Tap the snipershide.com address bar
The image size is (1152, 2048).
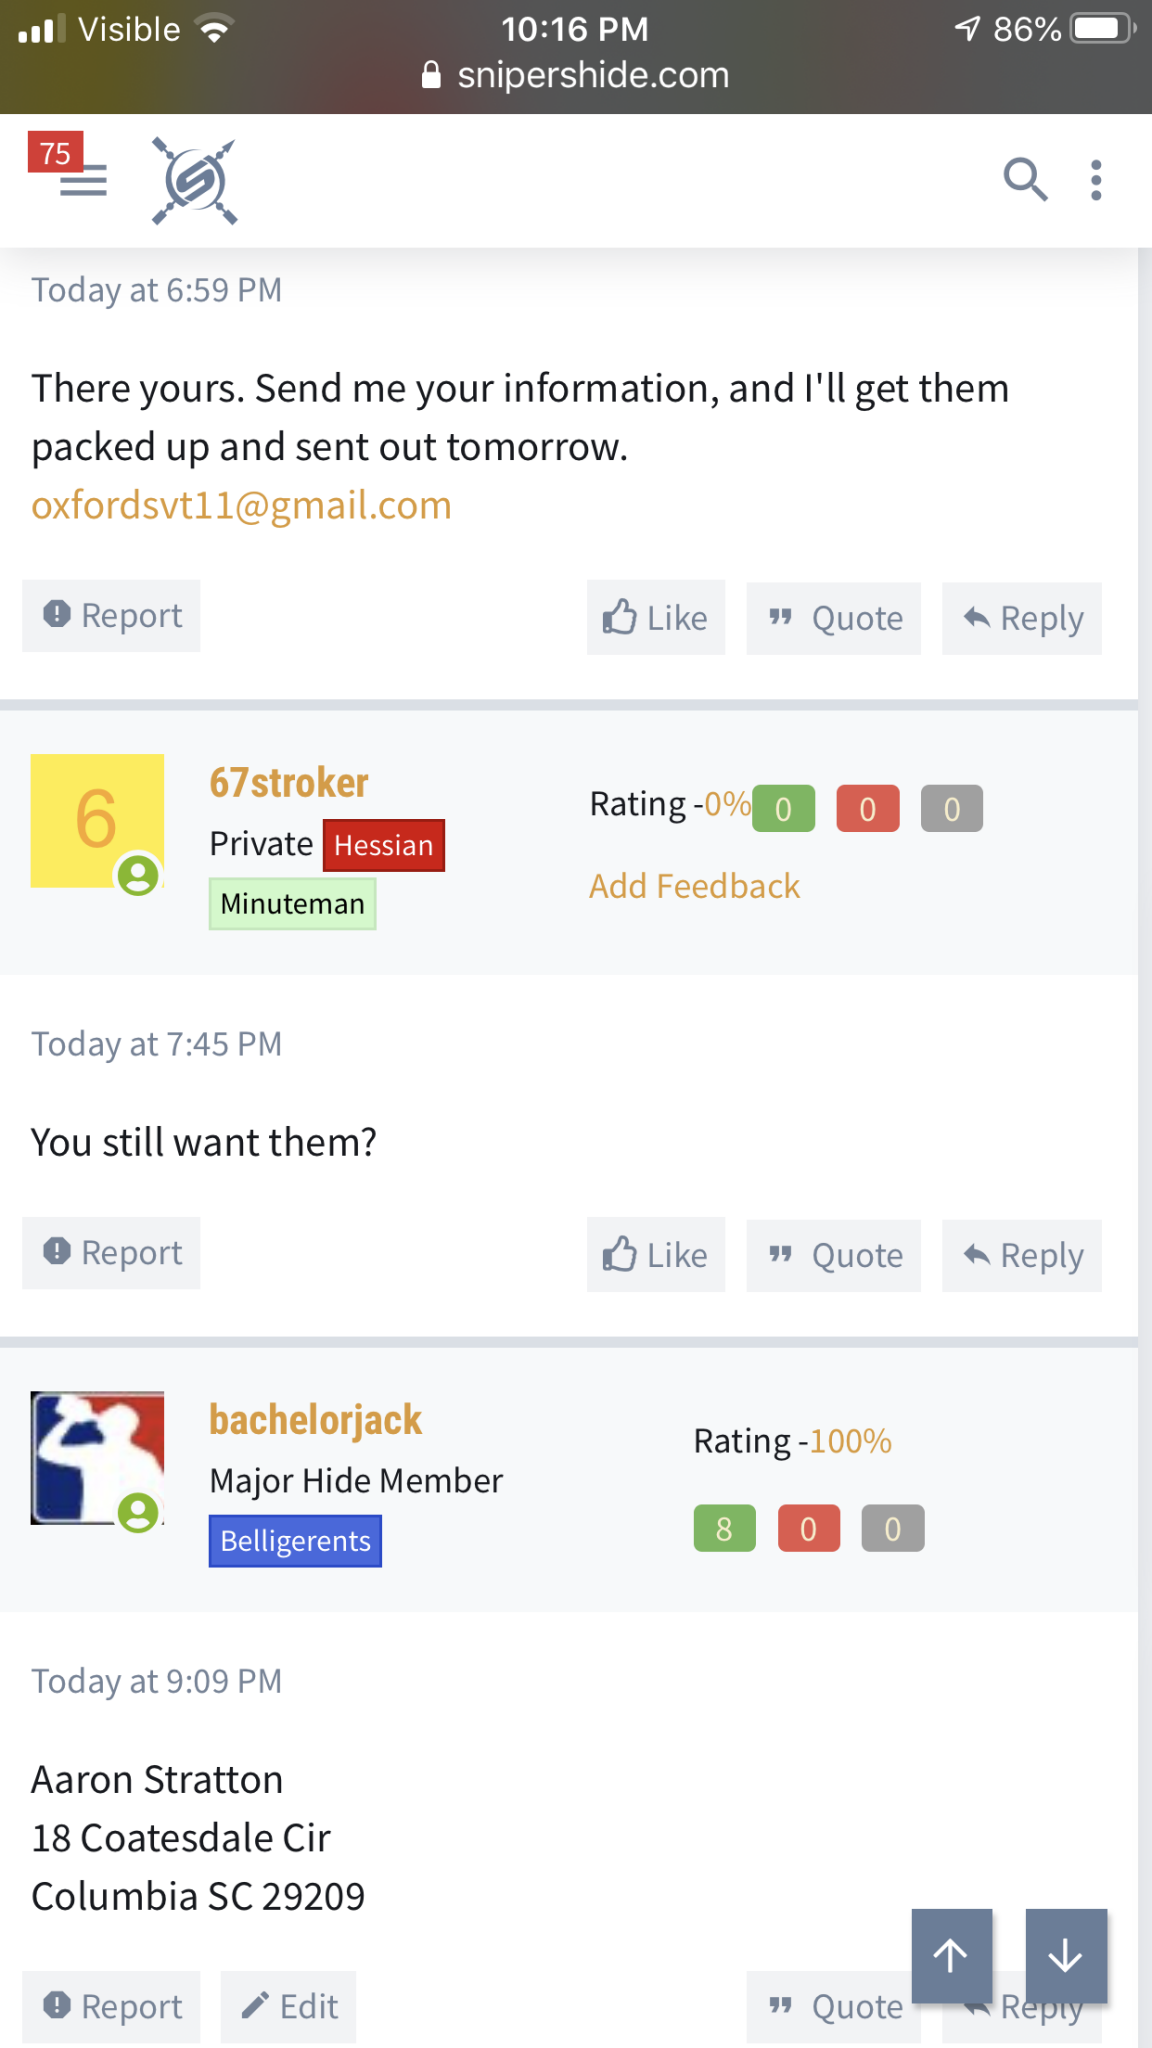click(x=576, y=75)
